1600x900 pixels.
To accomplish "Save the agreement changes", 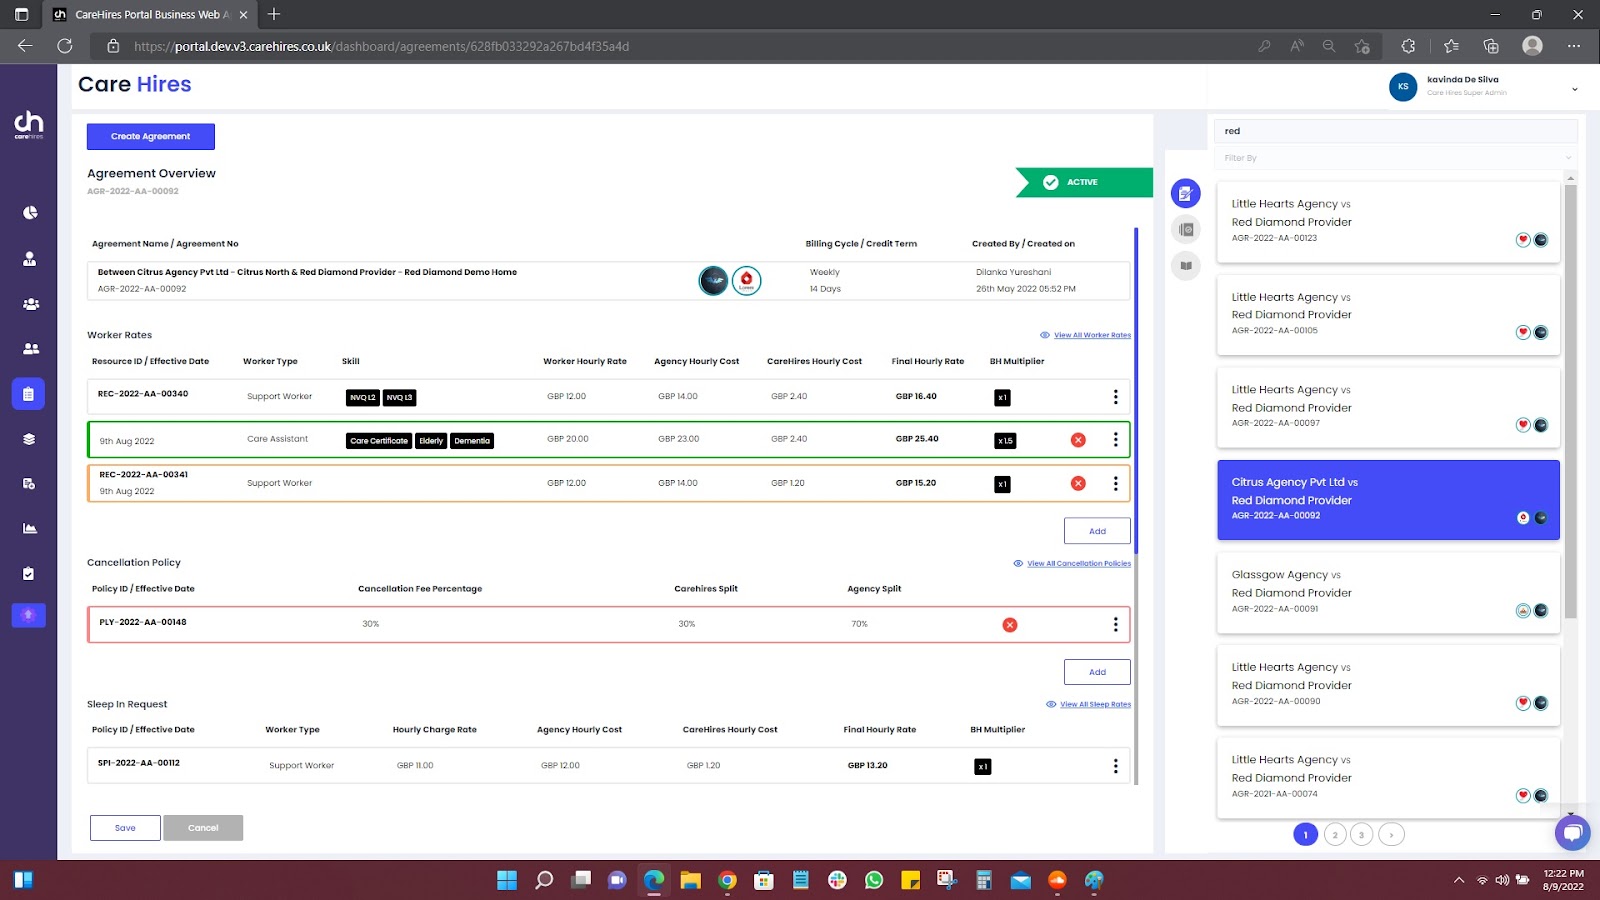I will tap(125, 828).
